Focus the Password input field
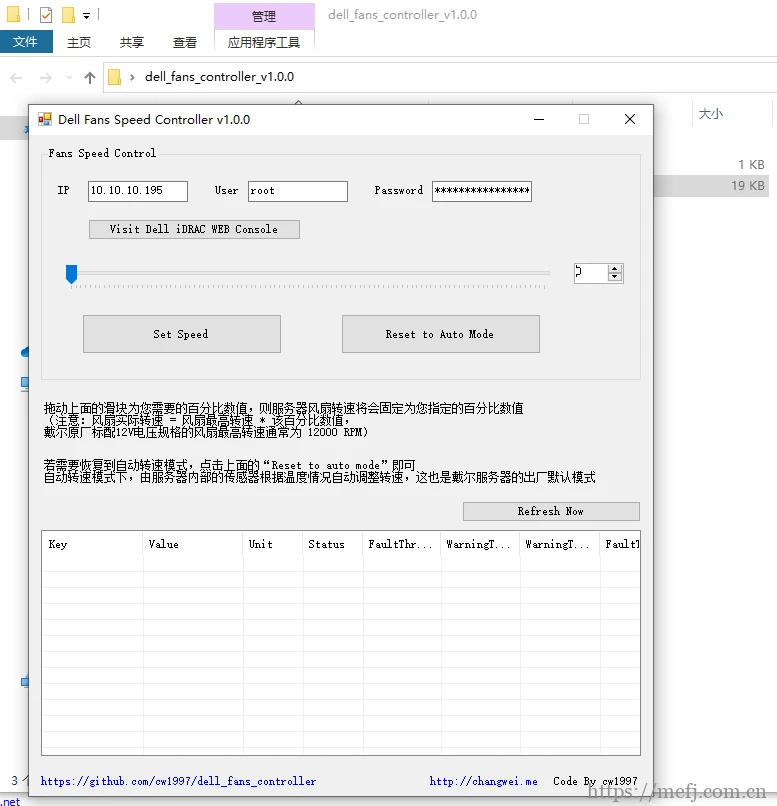The width and height of the screenshot is (777, 806). click(x=482, y=191)
